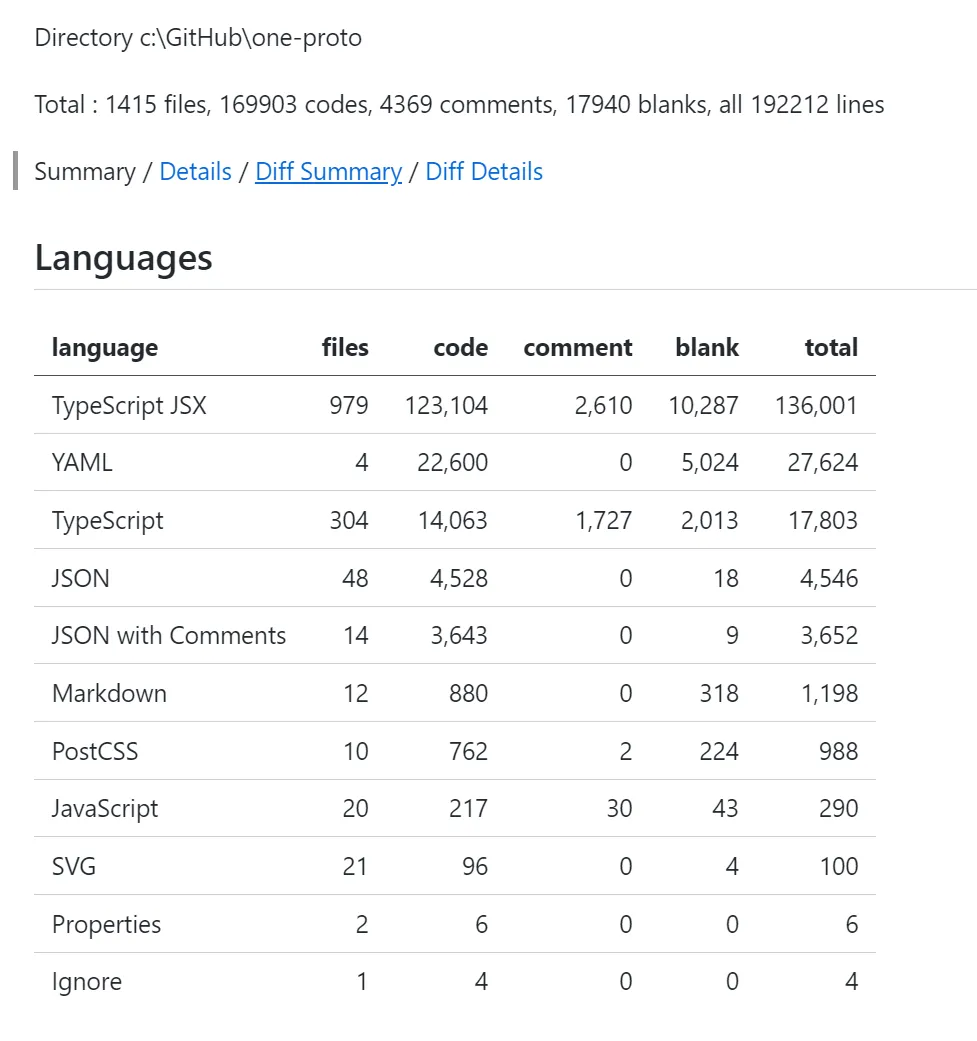Click the 224 blank value

pyautogui.click(x=719, y=751)
